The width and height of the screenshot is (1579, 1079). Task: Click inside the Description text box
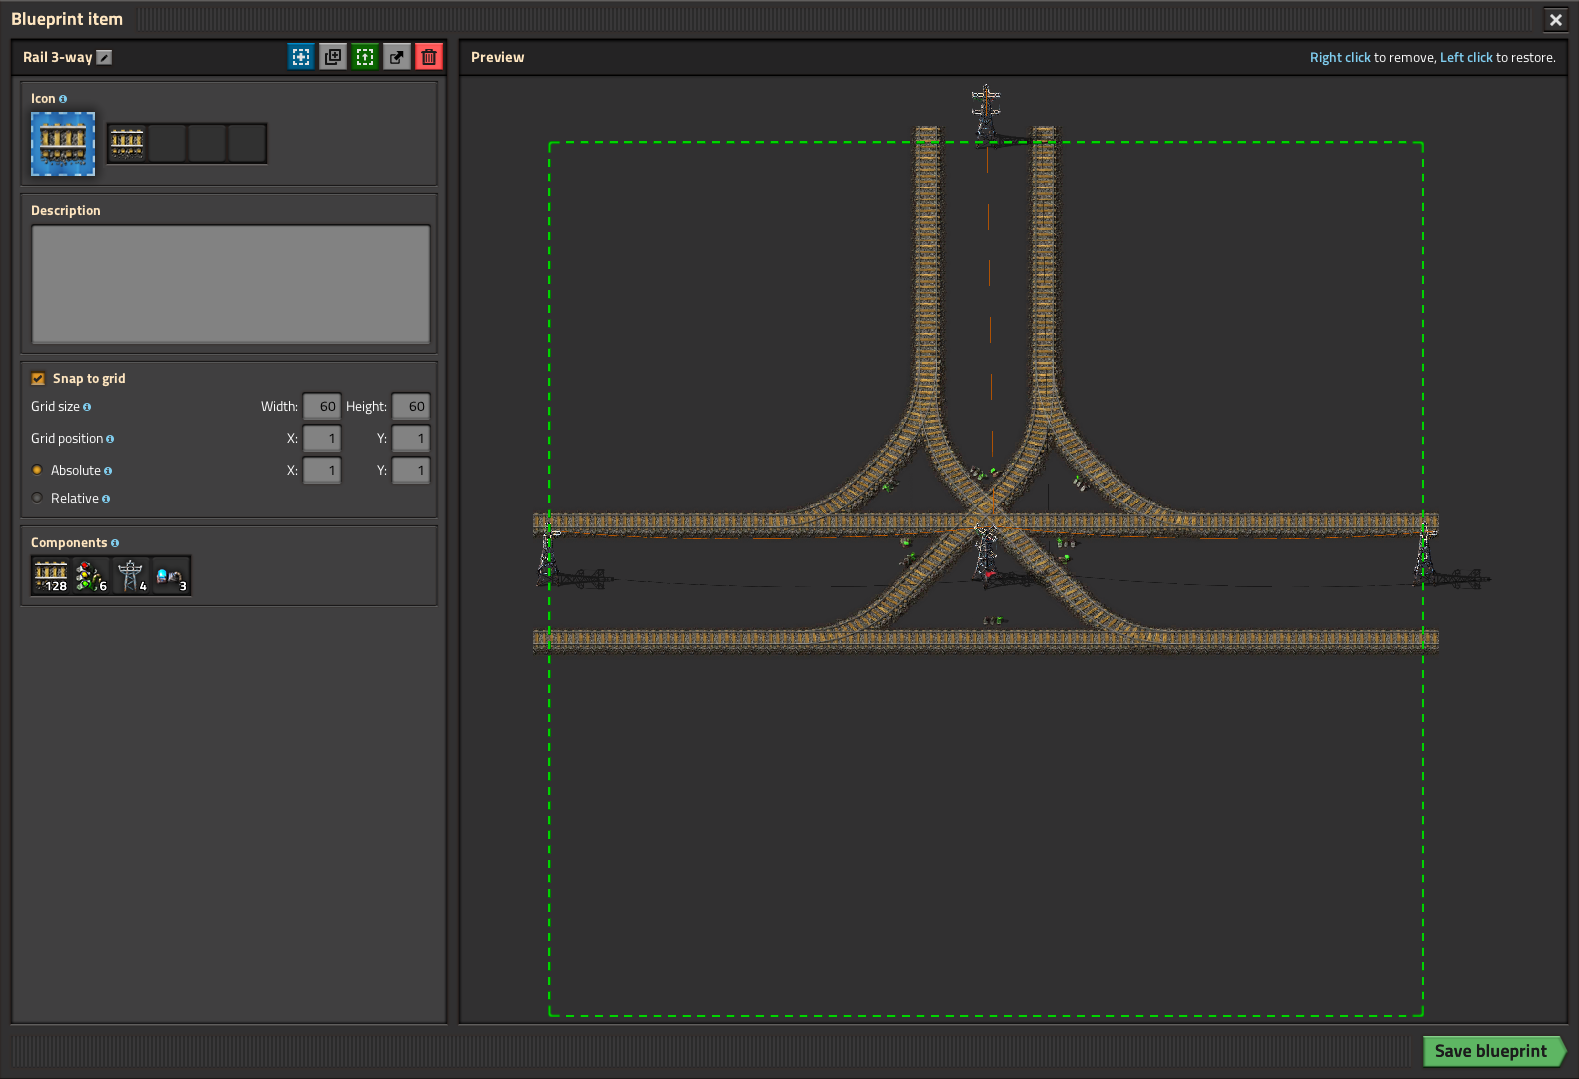pos(231,284)
